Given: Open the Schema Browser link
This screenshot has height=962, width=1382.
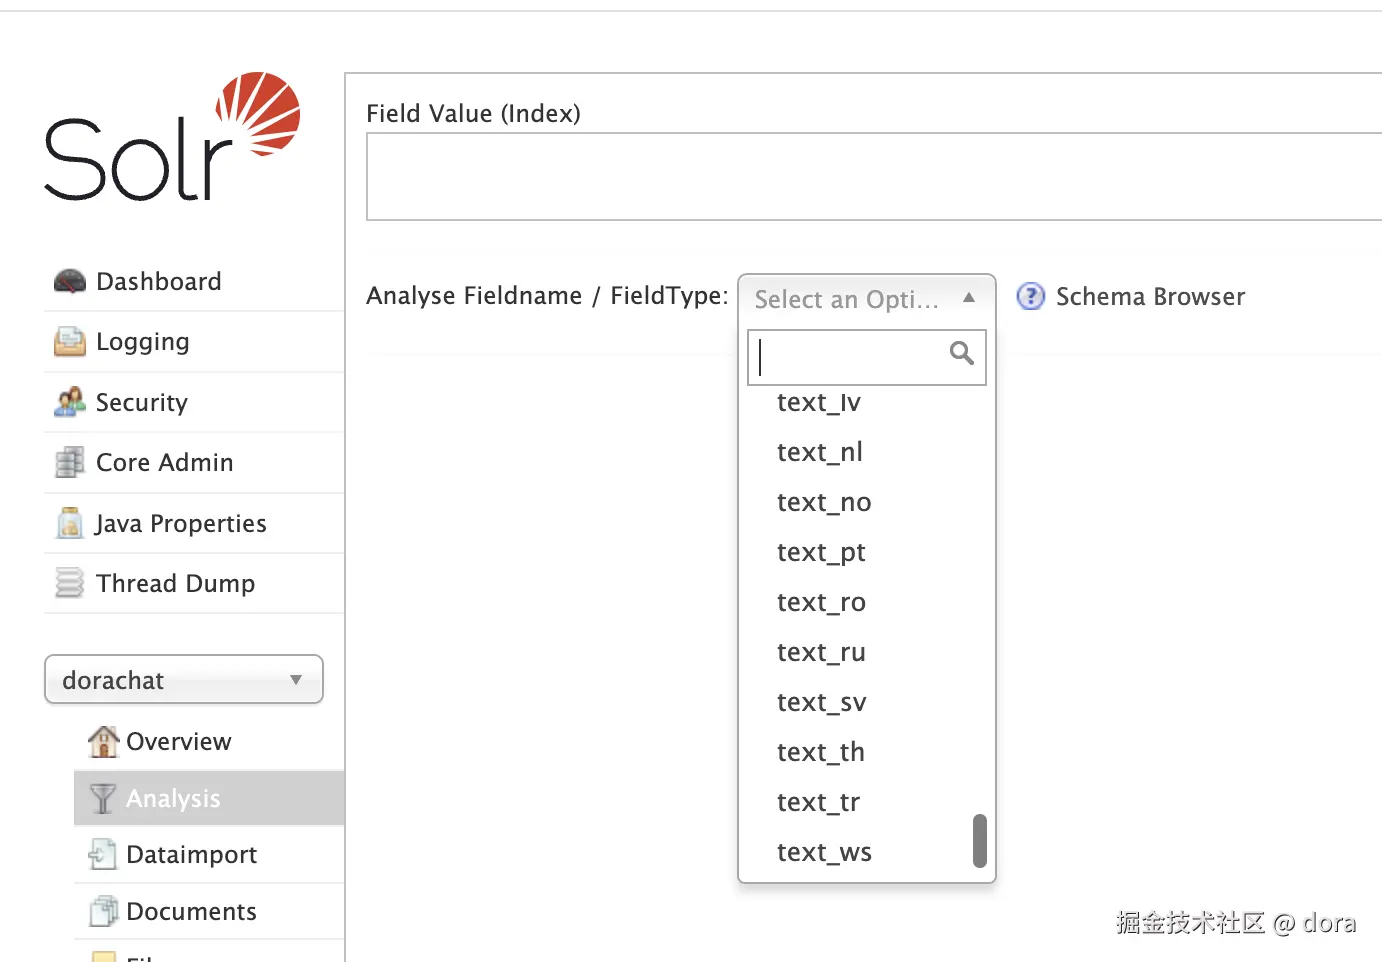Looking at the screenshot, I should pyautogui.click(x=1150, y=297).
